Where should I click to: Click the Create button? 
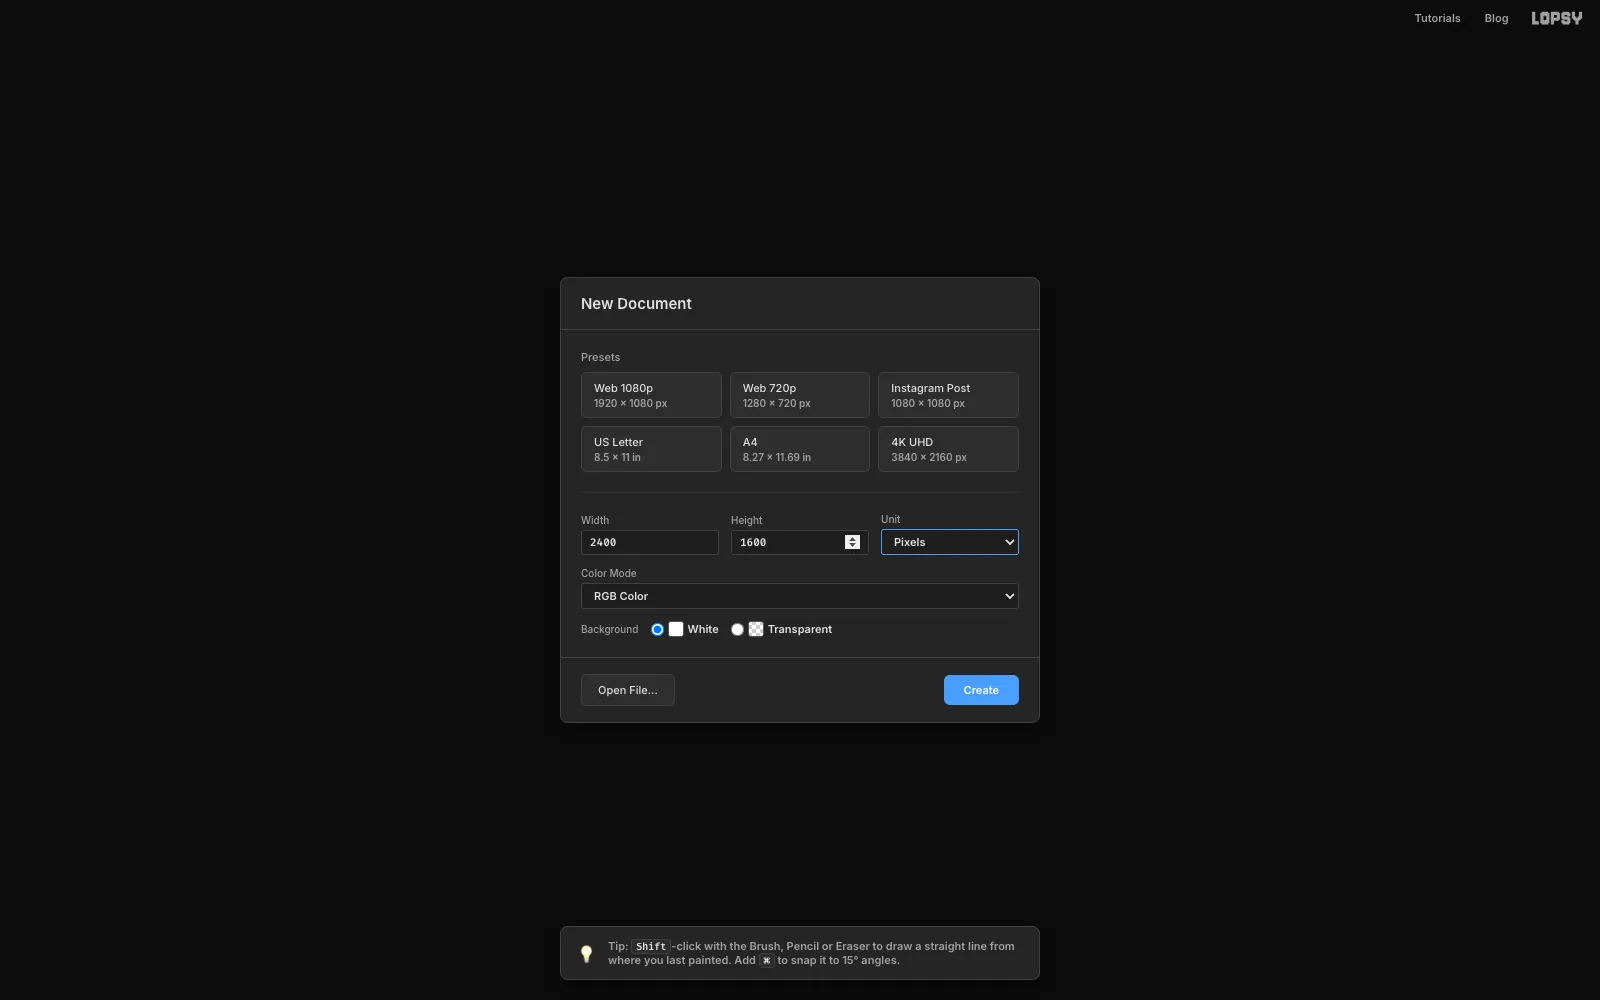pyautogui.click(x=981, y=690)
